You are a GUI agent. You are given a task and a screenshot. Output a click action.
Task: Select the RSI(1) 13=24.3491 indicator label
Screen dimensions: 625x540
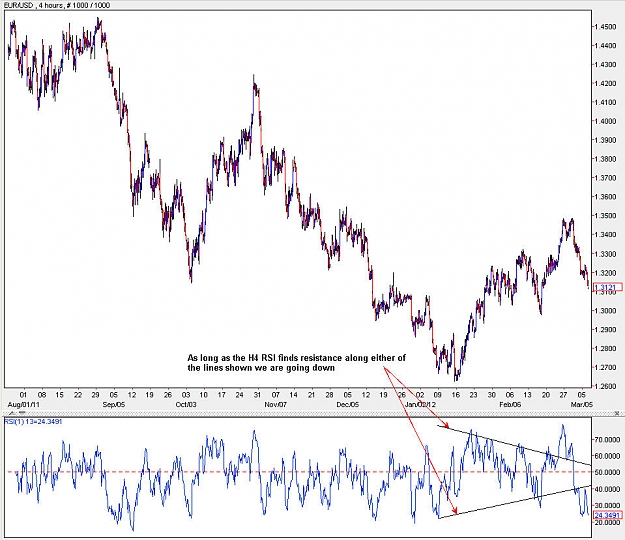33,421
